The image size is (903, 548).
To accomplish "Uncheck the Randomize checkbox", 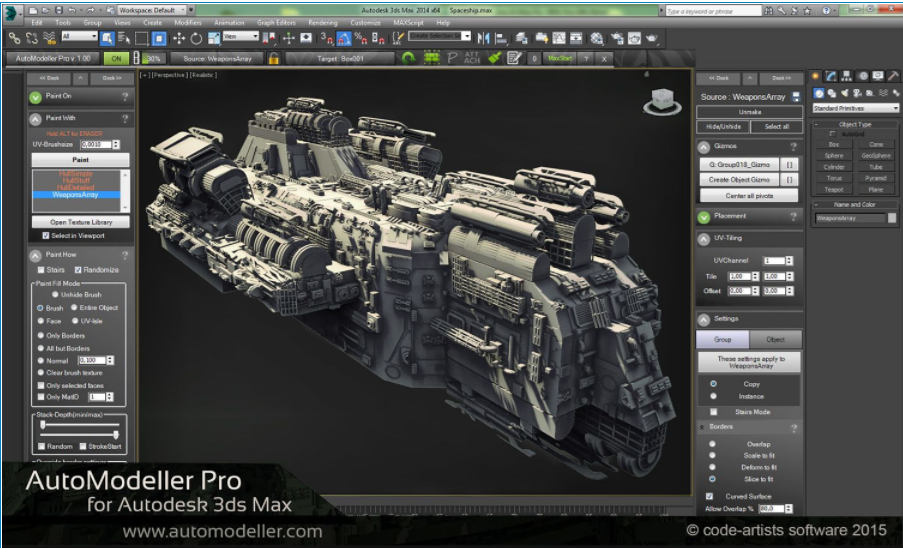I will tap(78, 269).
